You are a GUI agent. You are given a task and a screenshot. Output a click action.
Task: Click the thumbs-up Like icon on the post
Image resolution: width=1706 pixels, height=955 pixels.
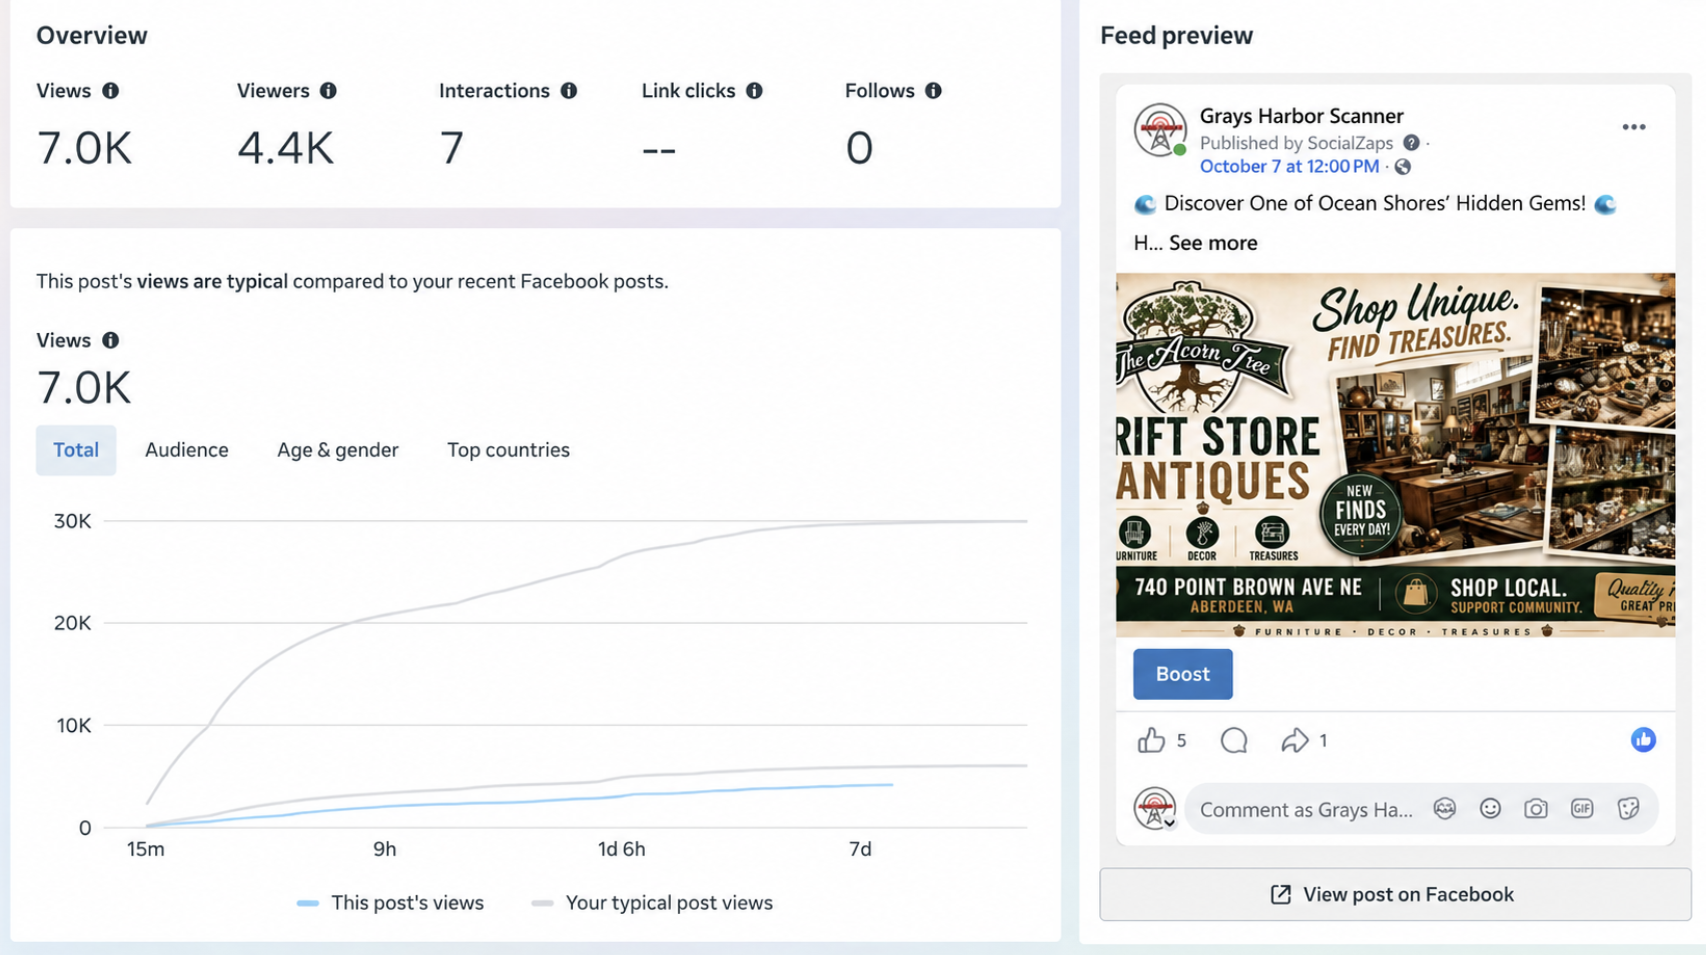tap(1151, 740)
